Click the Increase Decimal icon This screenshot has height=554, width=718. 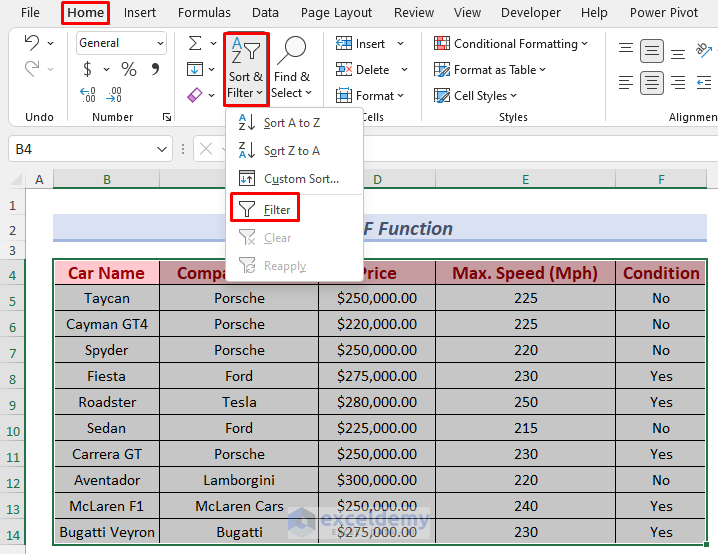87,95
